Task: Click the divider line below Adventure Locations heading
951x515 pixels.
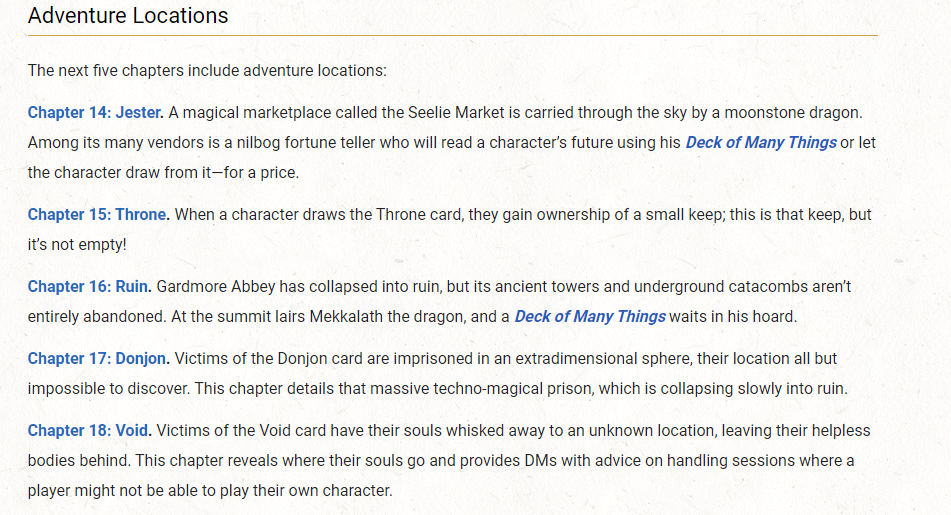Action: (452, 36)
